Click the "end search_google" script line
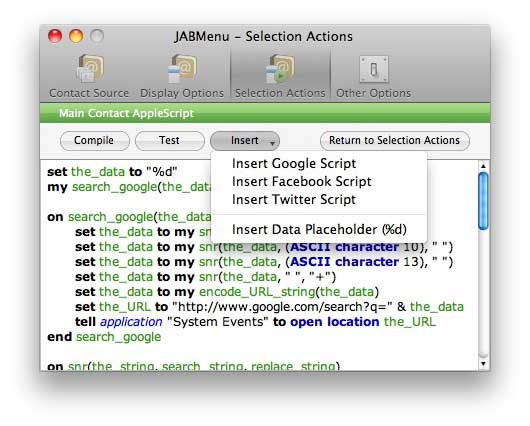The width and height of the screenshot is (530, 426). [x=104, y=337]
